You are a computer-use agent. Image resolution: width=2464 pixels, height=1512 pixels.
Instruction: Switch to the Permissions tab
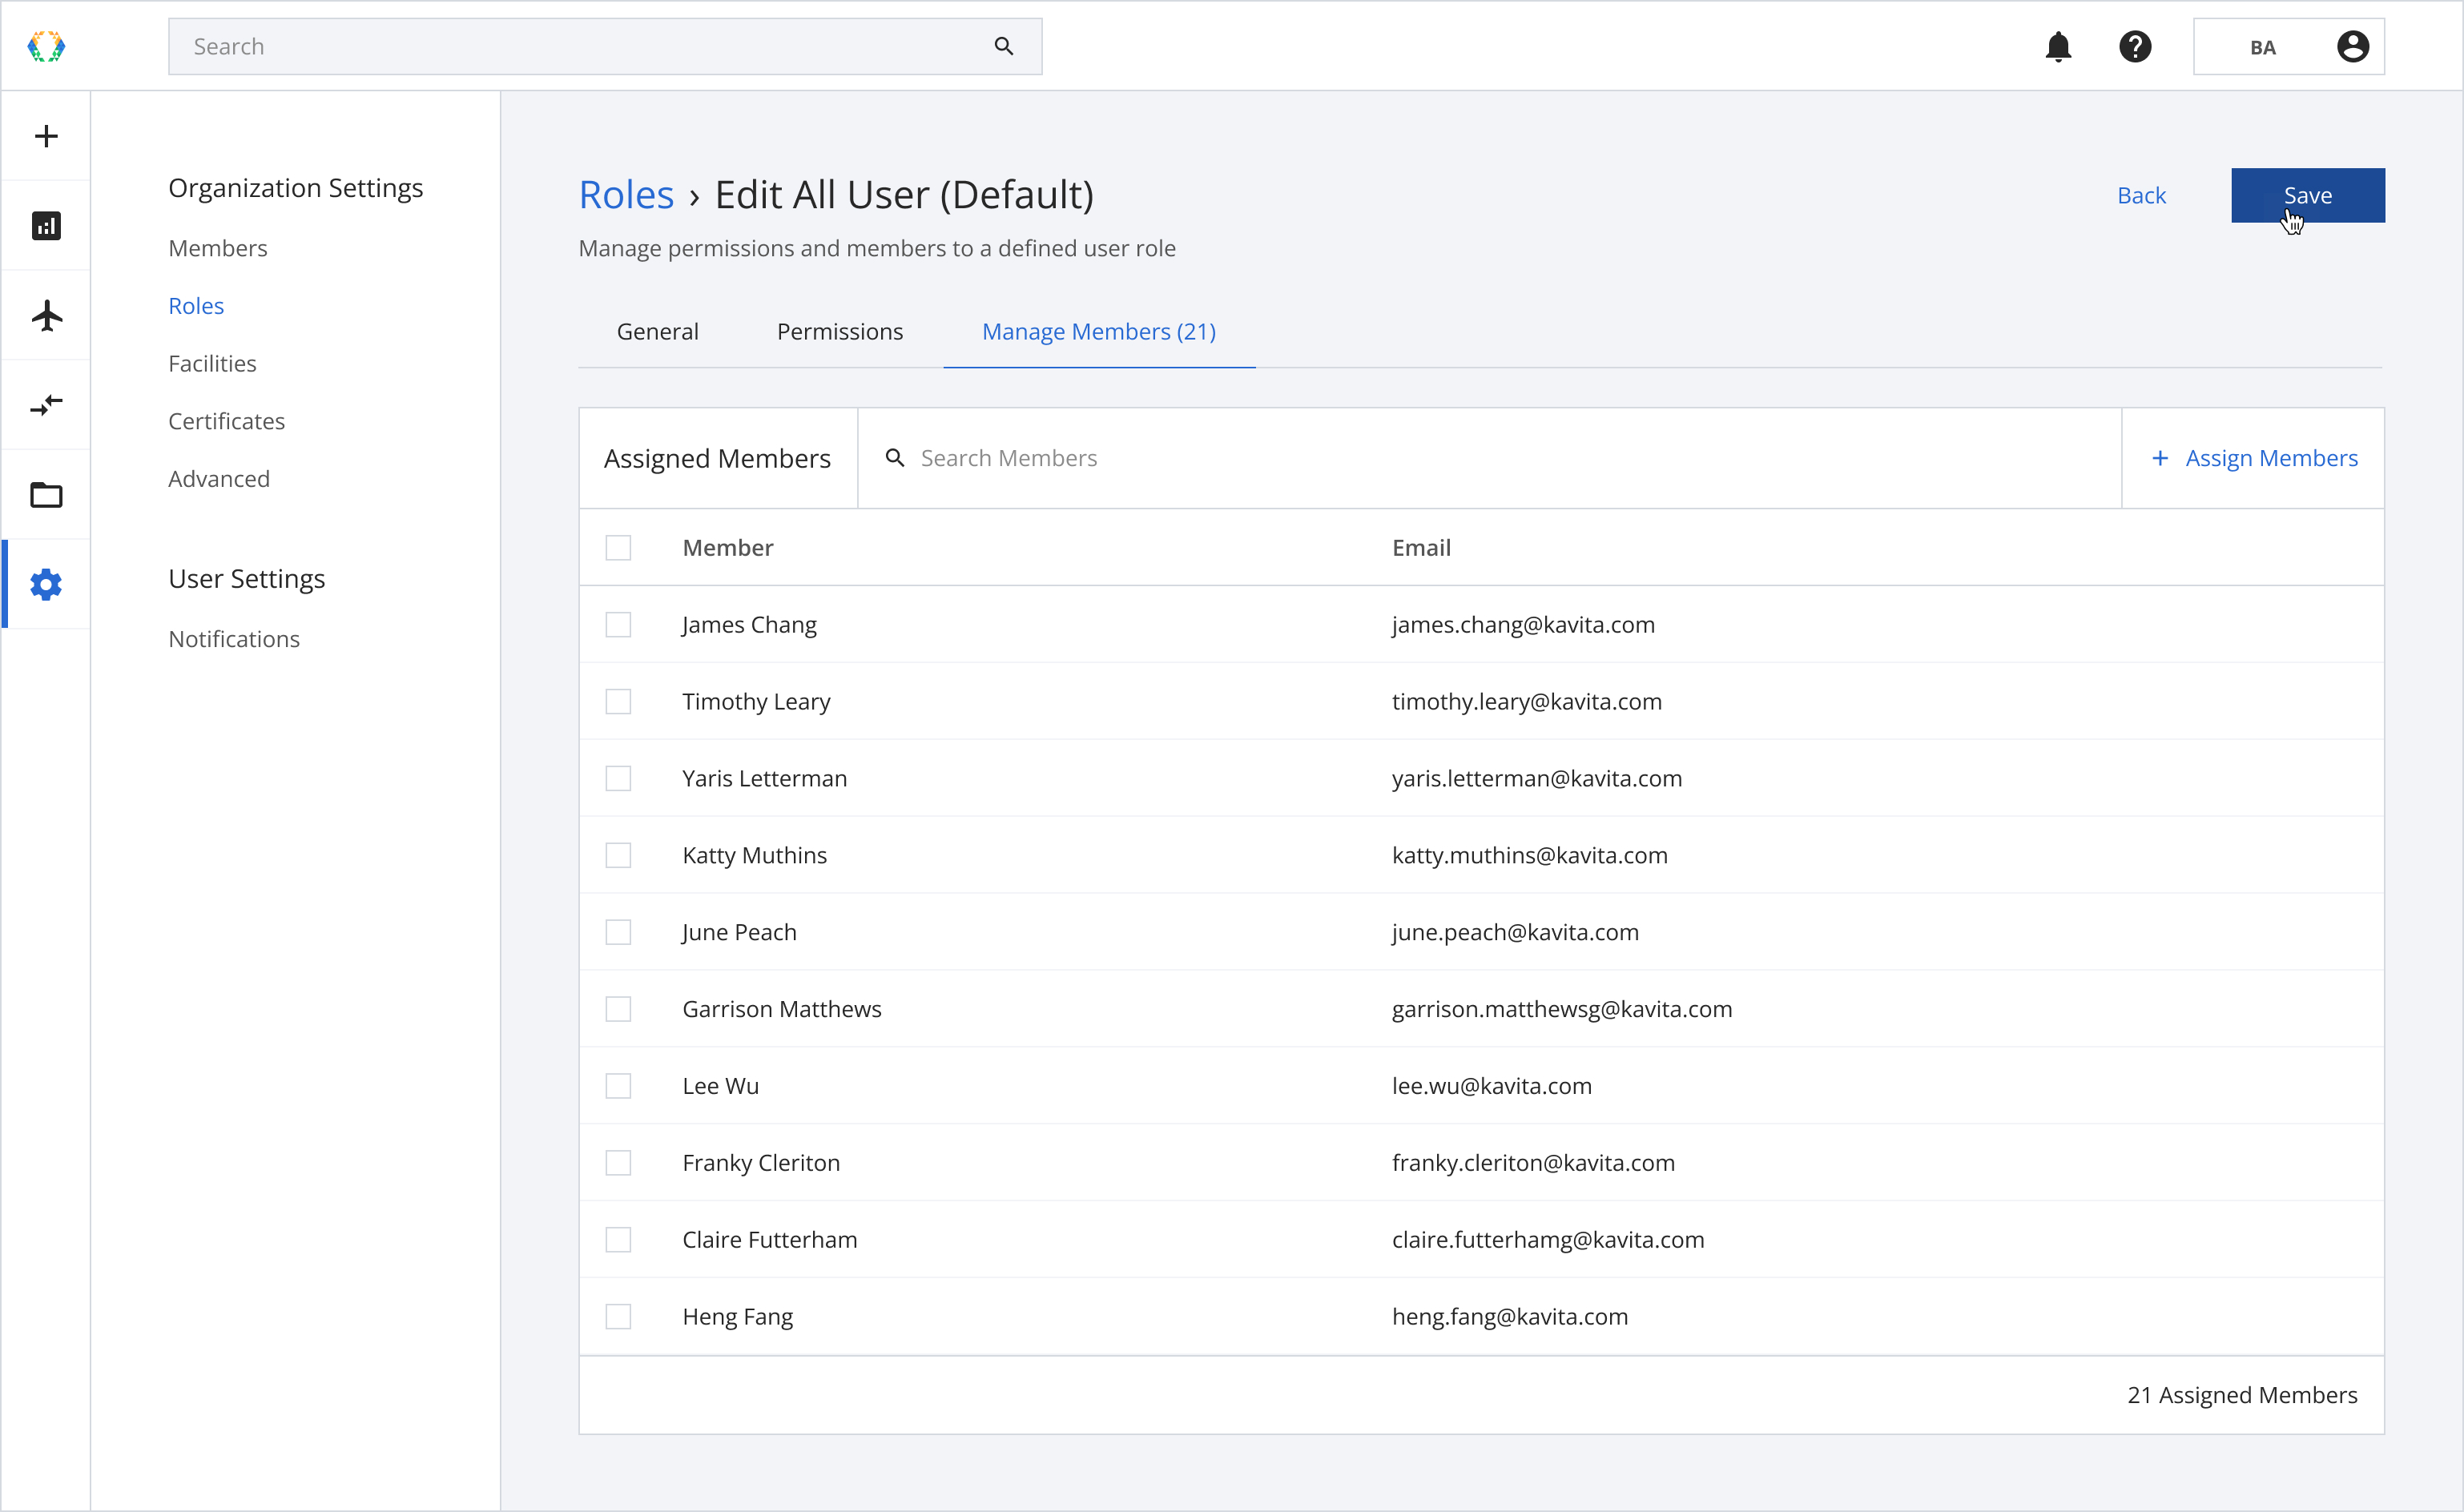[840, 331]
